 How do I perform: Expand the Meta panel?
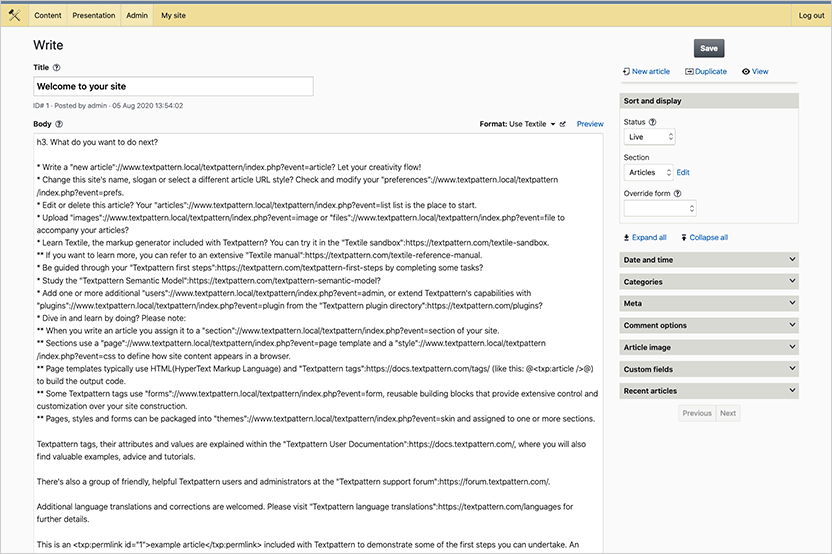point(709,304)
